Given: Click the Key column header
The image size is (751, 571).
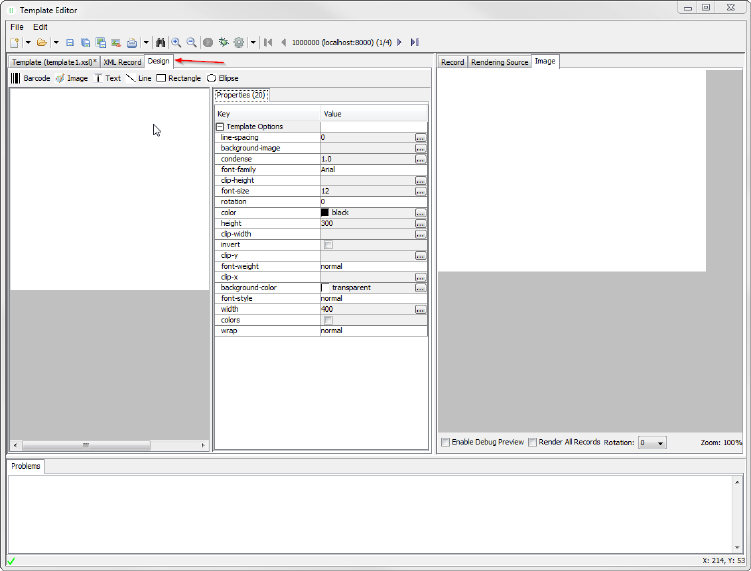Looking at the screenshot, I should coord(267,114).
